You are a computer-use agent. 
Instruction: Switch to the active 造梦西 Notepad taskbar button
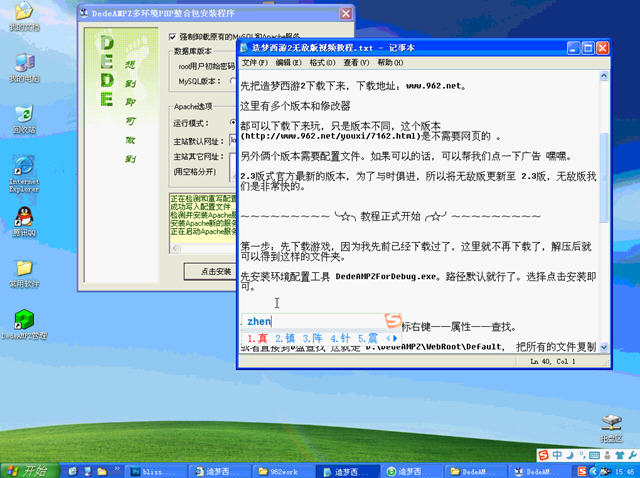(x=348, y=471)
